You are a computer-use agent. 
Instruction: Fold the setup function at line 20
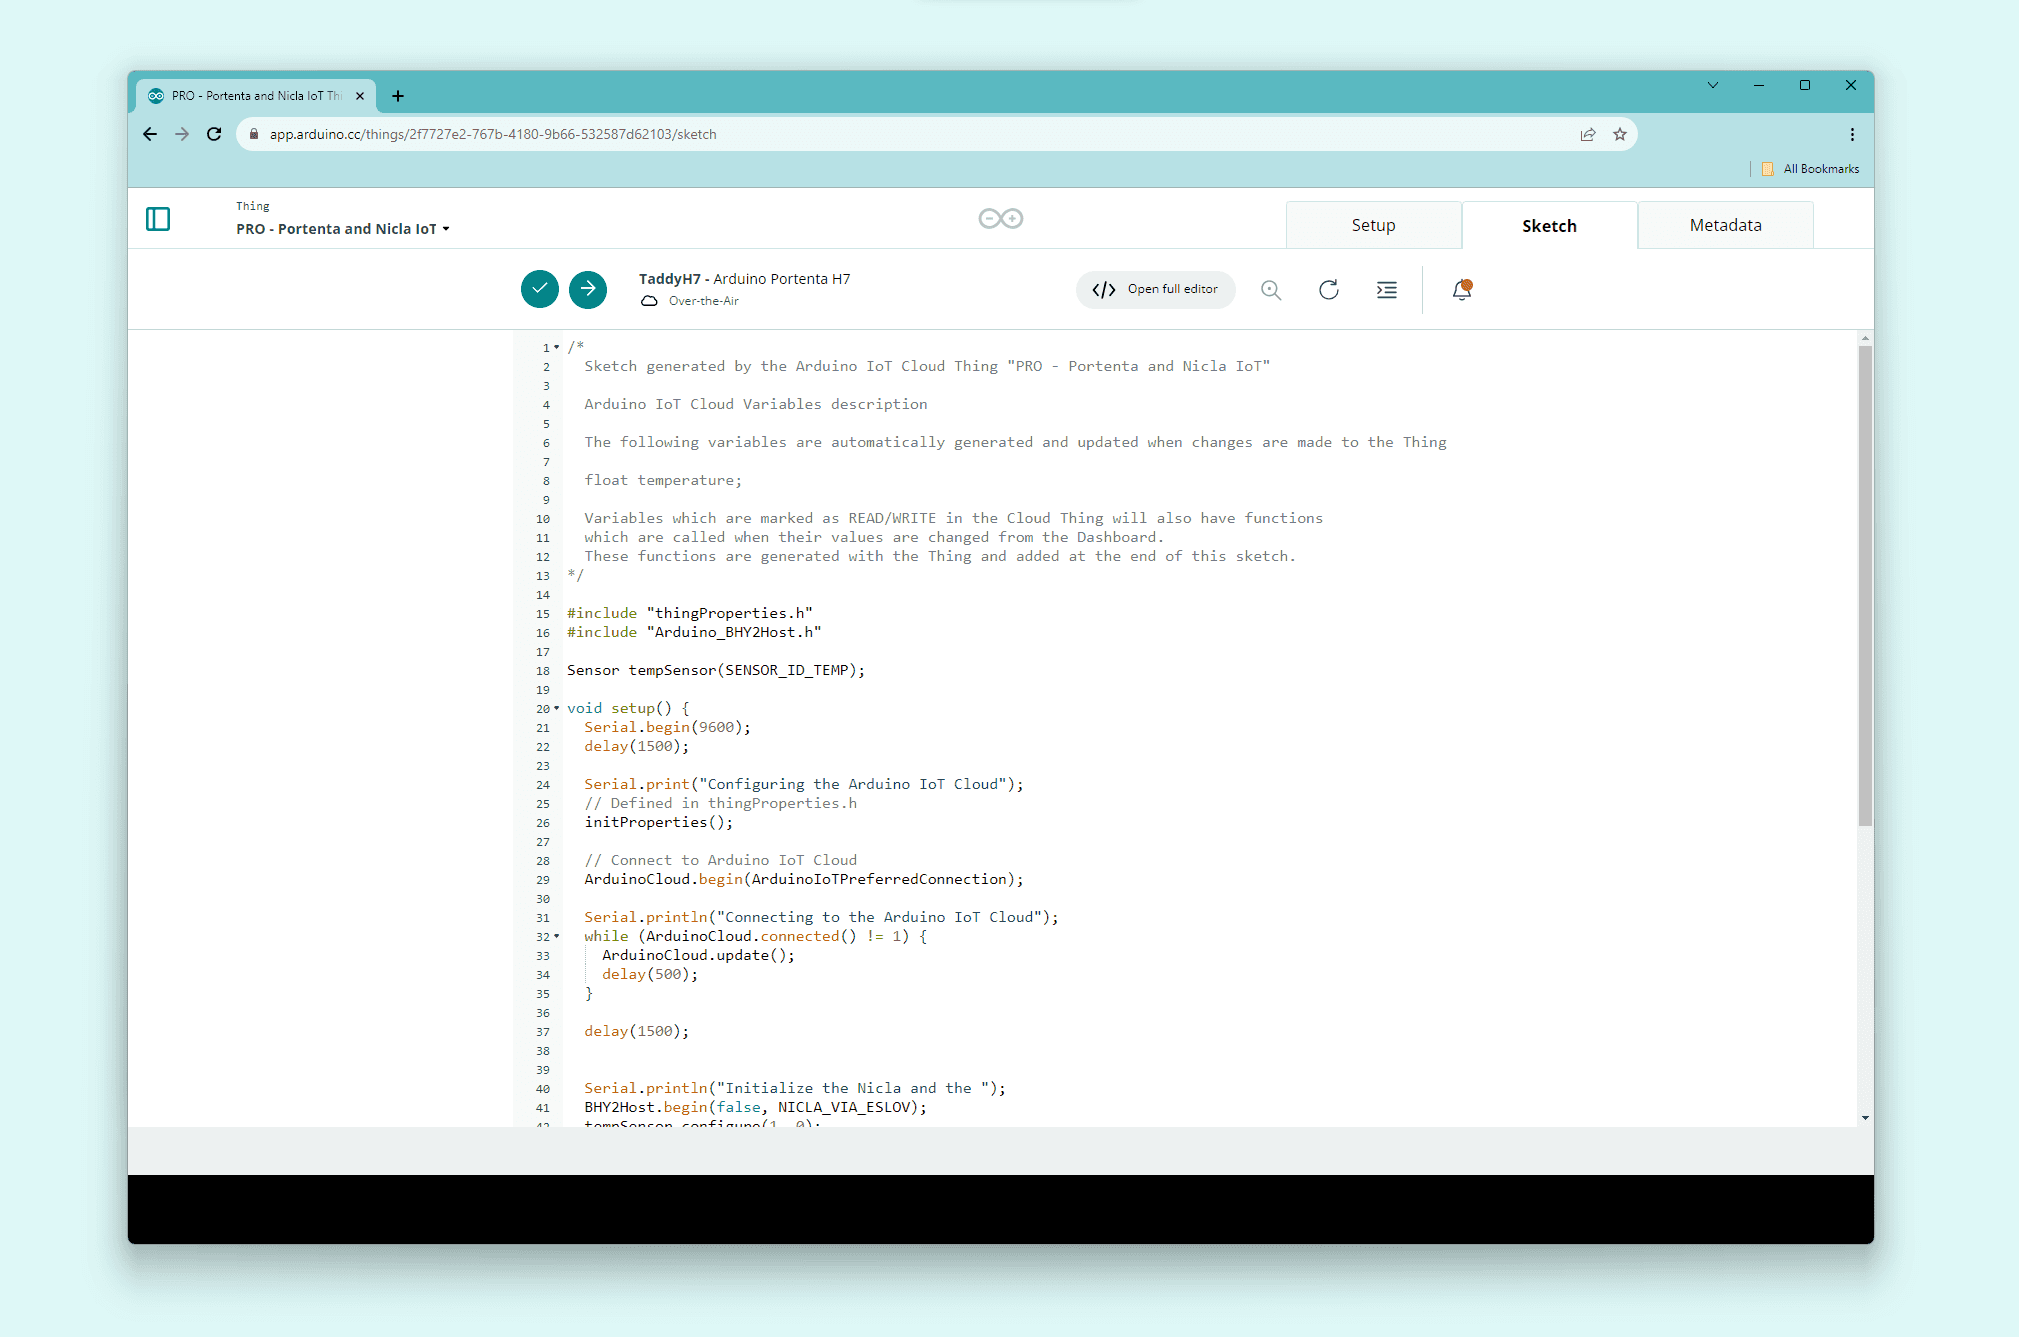(x=557, y=708)
